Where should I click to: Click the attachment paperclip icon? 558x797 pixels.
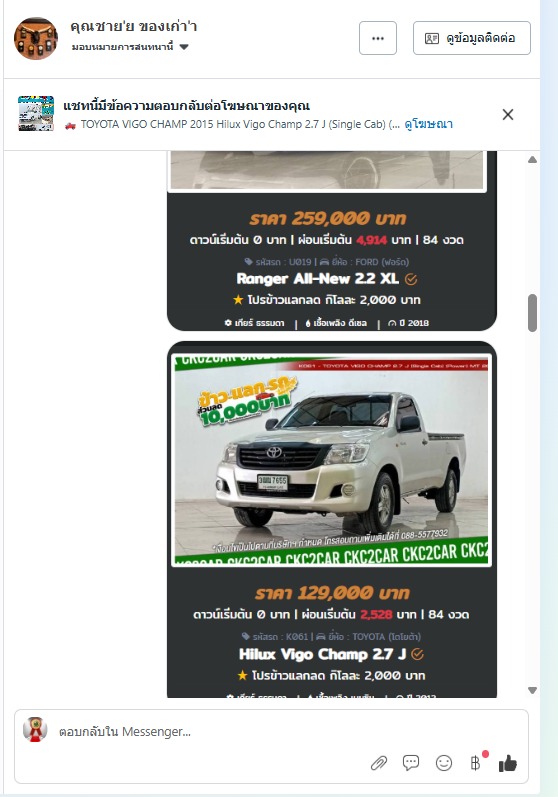[379, 762]
